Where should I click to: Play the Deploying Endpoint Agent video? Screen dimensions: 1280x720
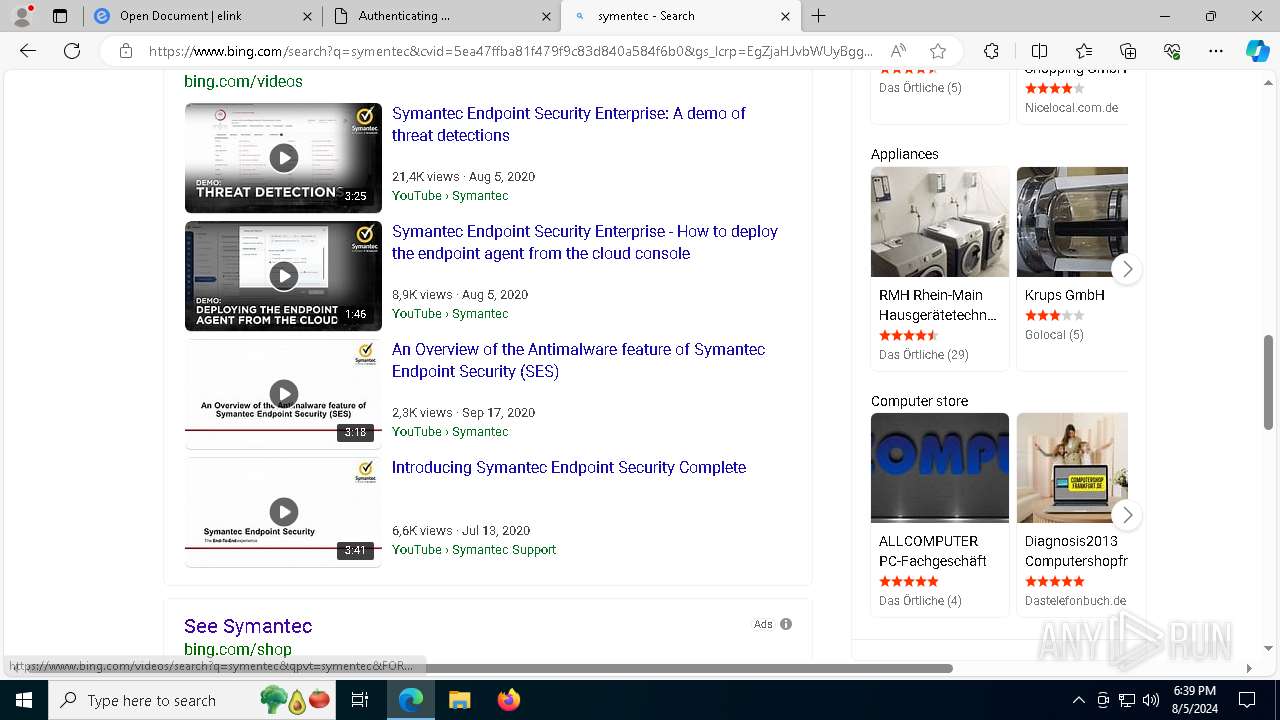(x=283, y=276)
